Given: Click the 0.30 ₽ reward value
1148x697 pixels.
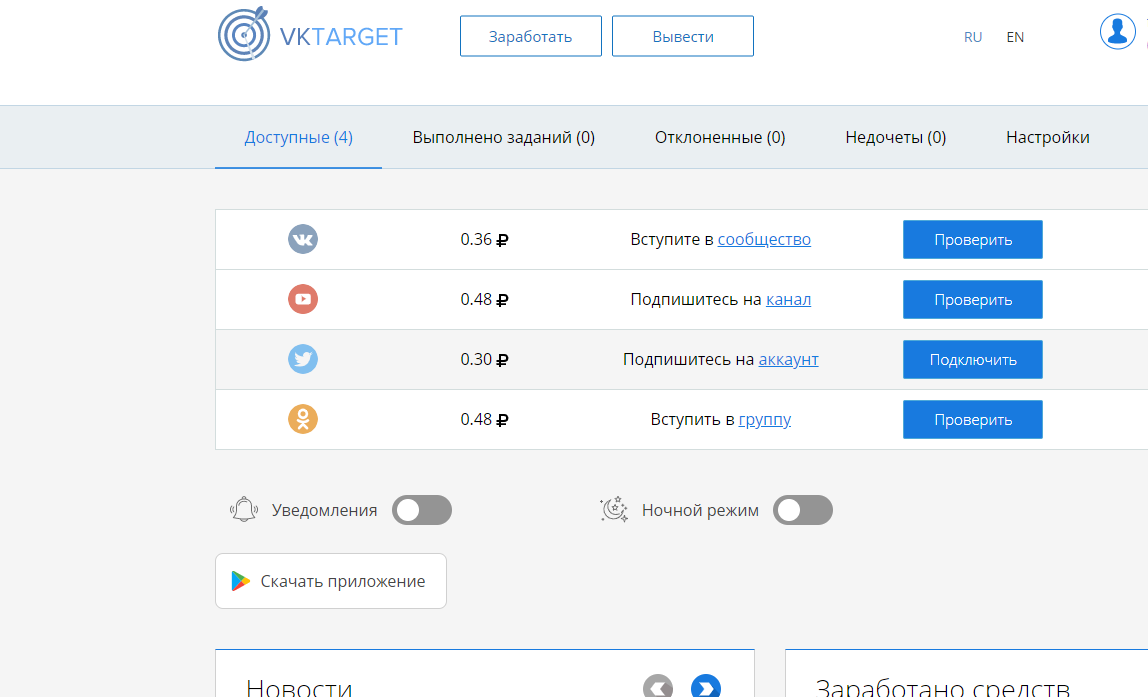Looking at the screenshot, I should pos(484,359).
